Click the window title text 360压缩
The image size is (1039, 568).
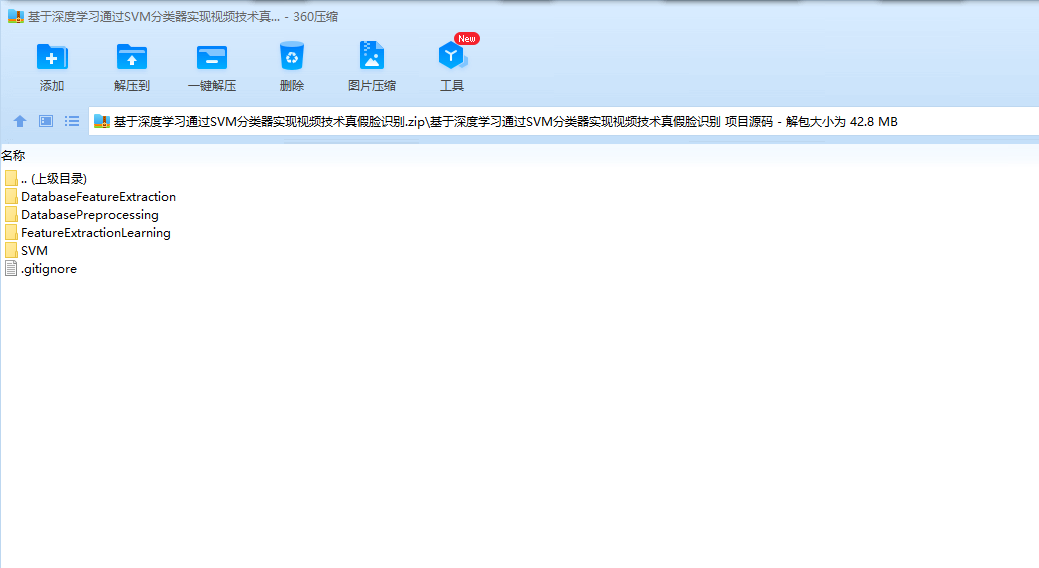315,17
